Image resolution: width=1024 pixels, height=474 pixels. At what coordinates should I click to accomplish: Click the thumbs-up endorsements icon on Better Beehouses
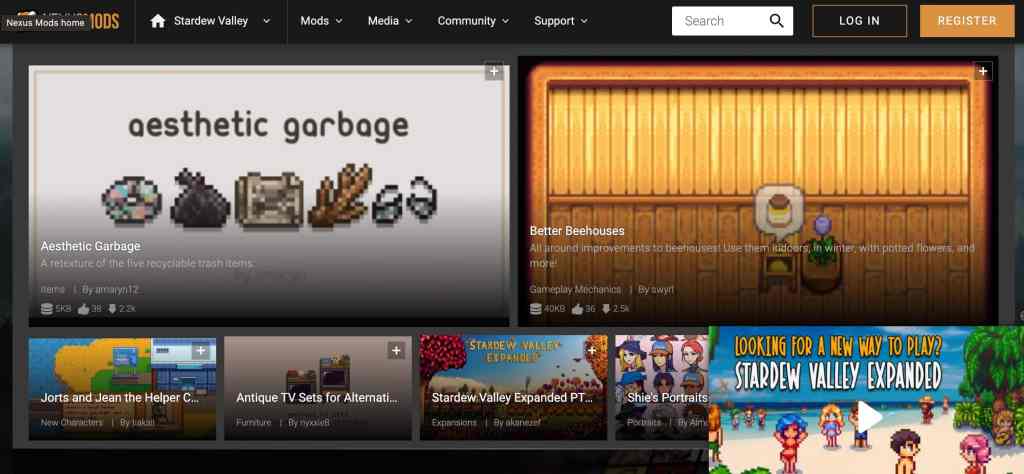coord(577,309)
